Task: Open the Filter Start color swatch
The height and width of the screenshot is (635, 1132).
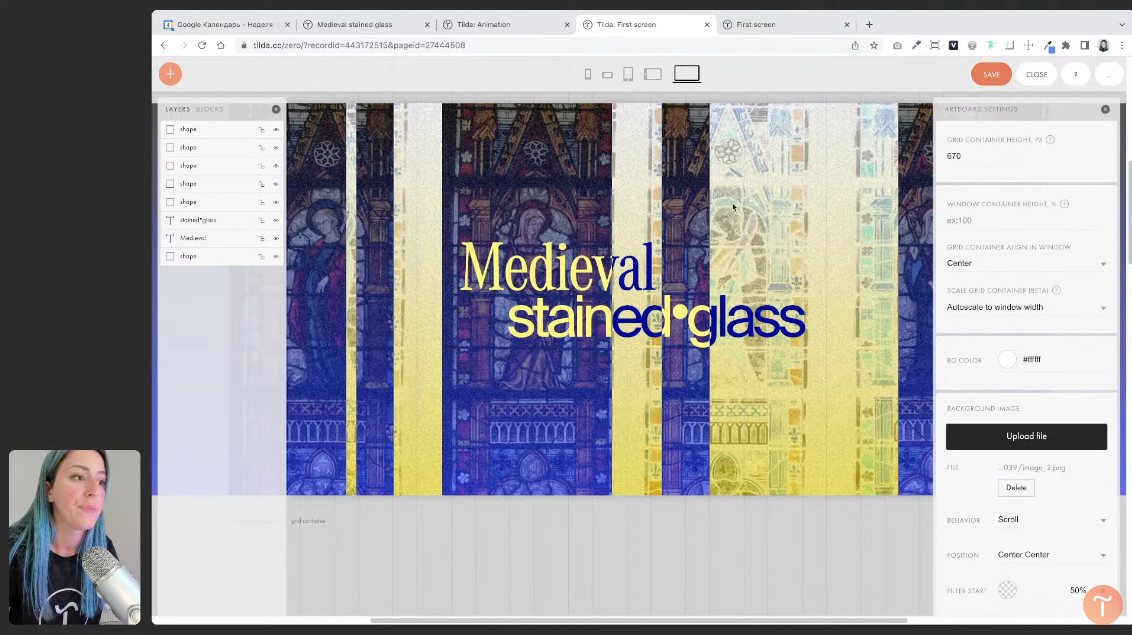Action: coord(1007,590)
